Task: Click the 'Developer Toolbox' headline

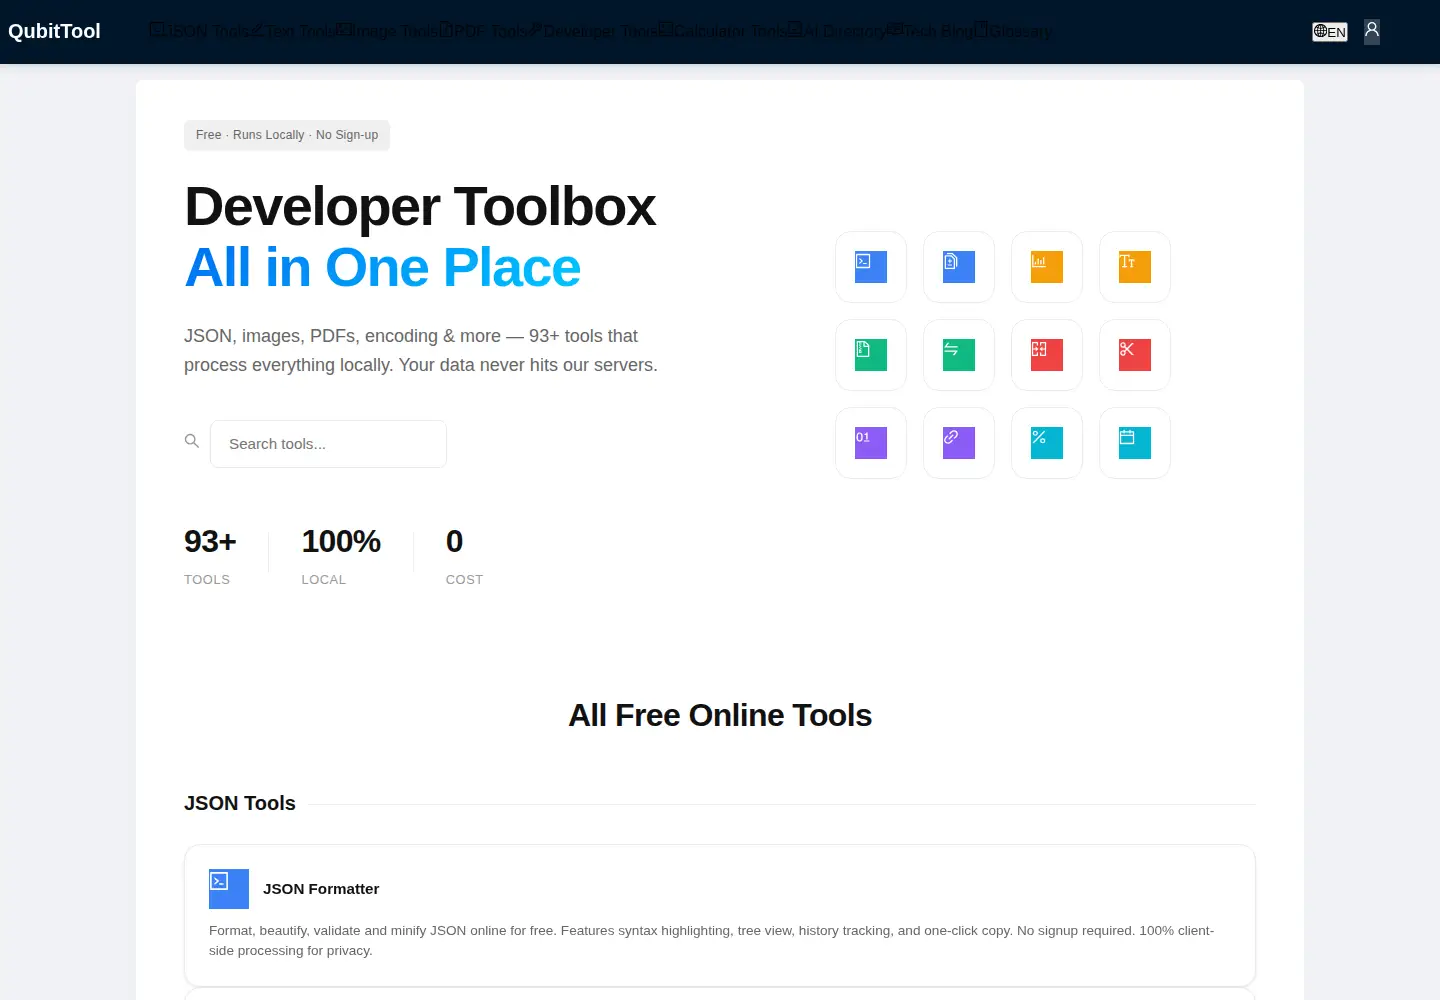Action: pyautogui.click(x=420, y=207)
